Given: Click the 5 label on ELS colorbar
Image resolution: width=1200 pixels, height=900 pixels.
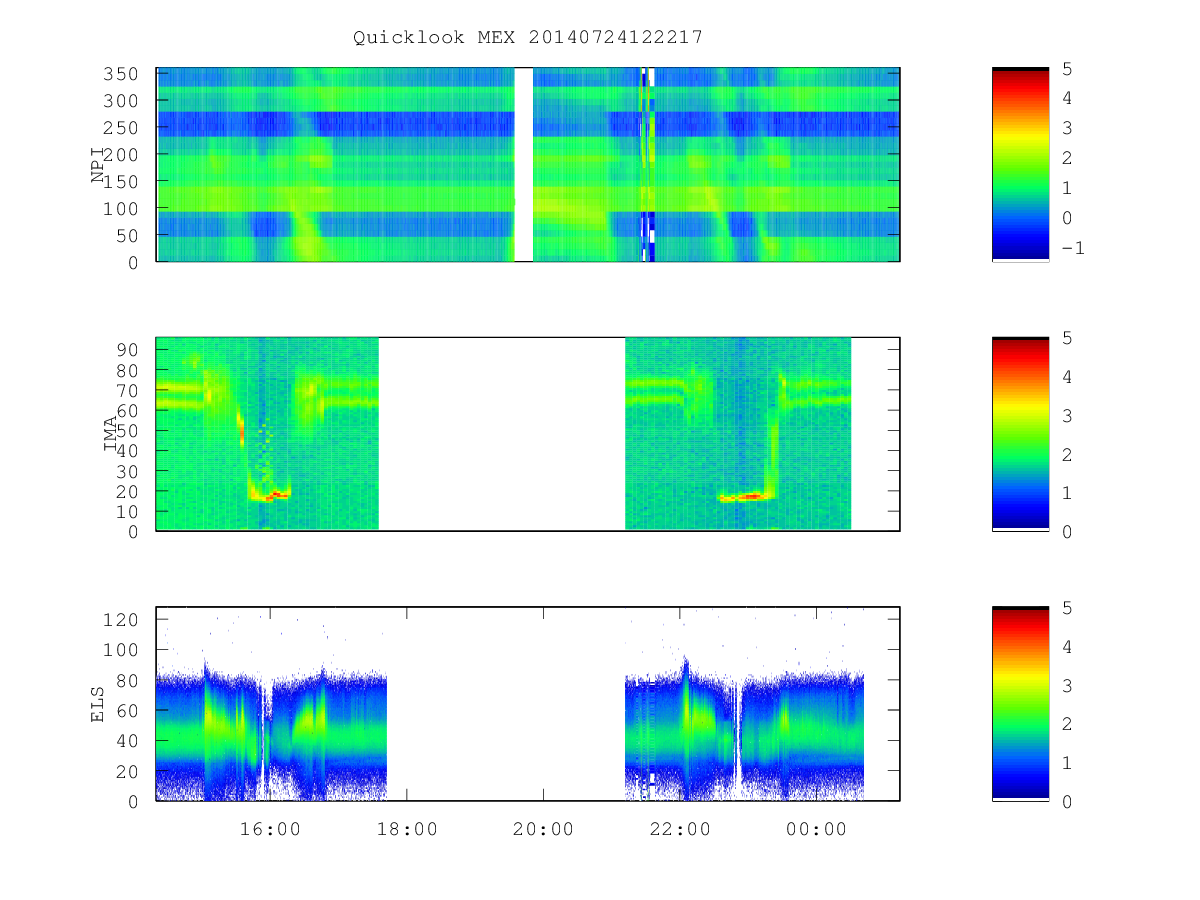Looking at the screenshot, I should coord(1065,606).
